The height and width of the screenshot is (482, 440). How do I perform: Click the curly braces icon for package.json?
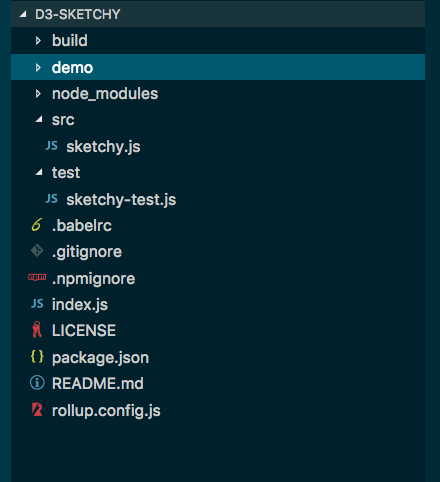point(37,356)
